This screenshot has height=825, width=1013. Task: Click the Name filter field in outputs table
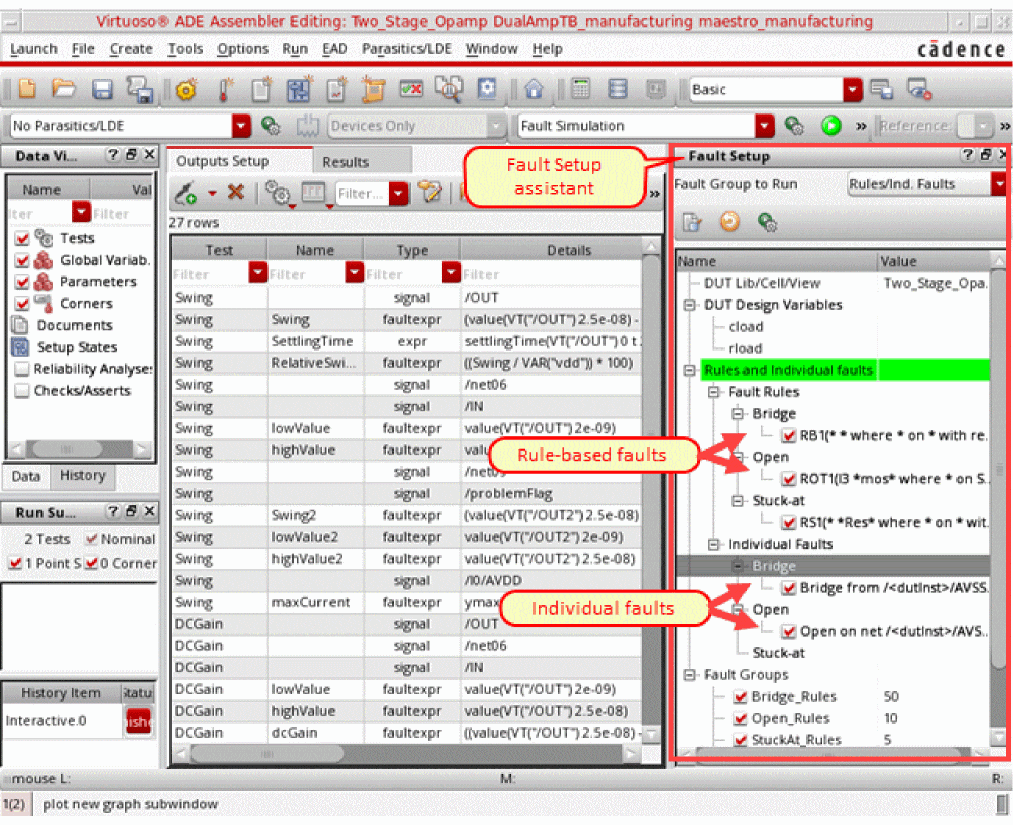pyautogui.click(x=305, y=273)
